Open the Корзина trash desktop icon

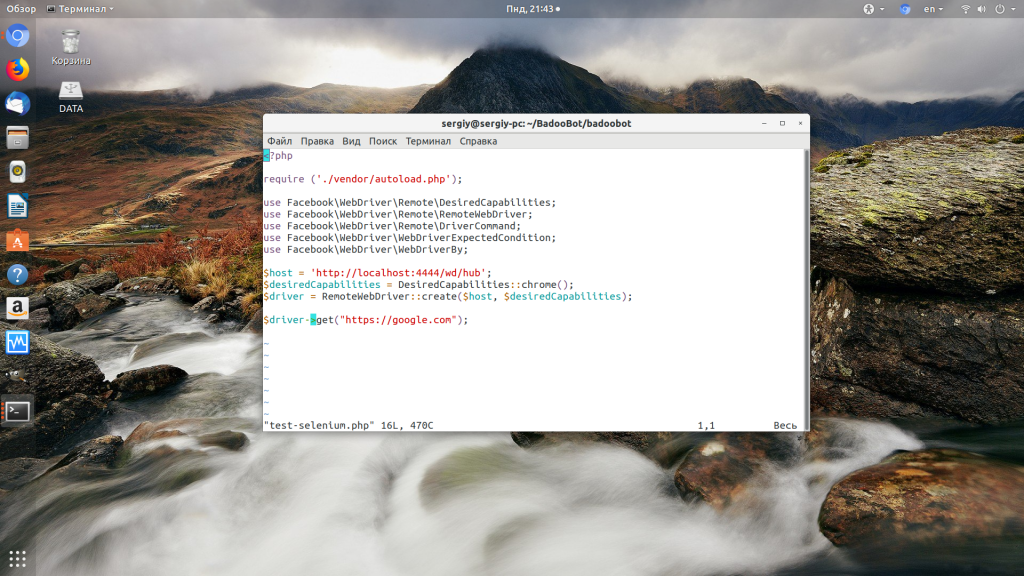tap(71, 47)
